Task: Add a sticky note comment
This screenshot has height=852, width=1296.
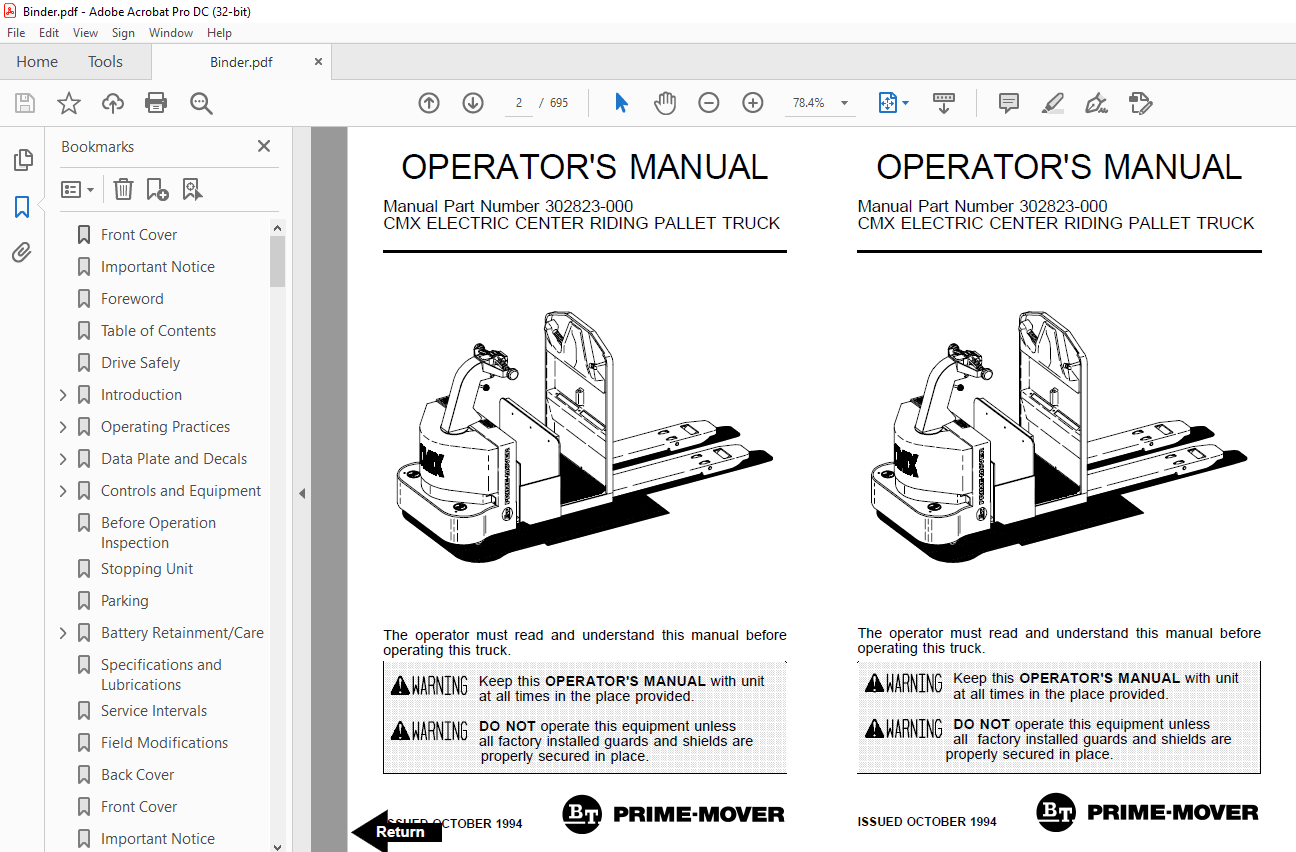Action: (1009, 103)
